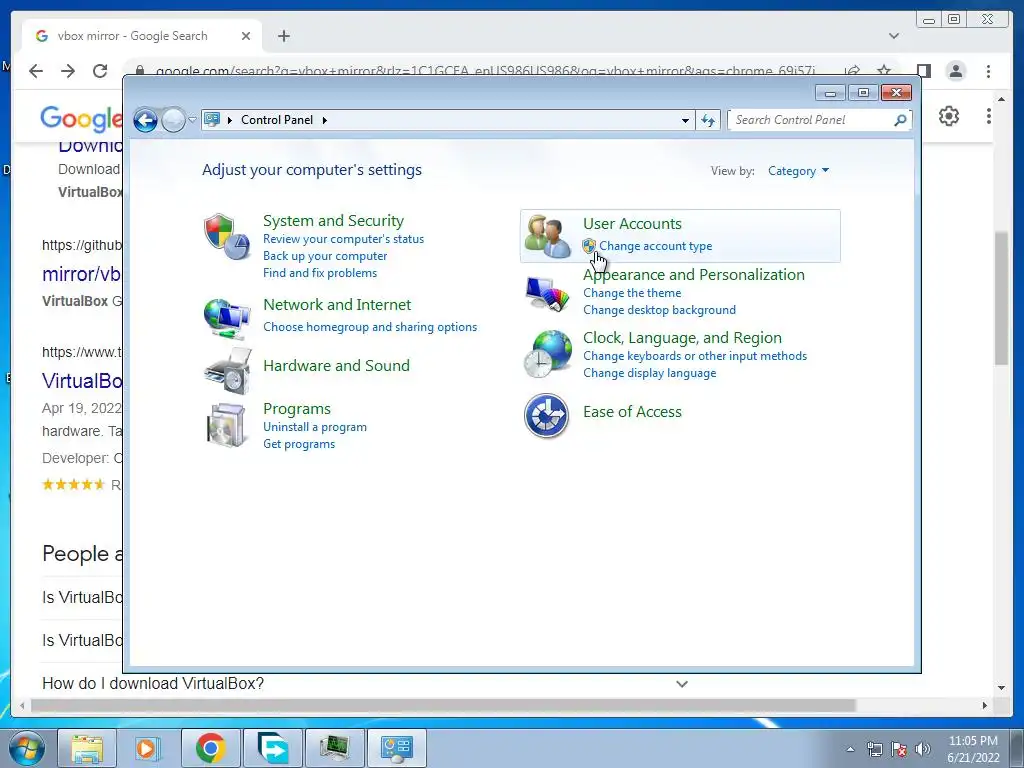Click Get programs link
1024x768 pixels.
click(299, 444)
